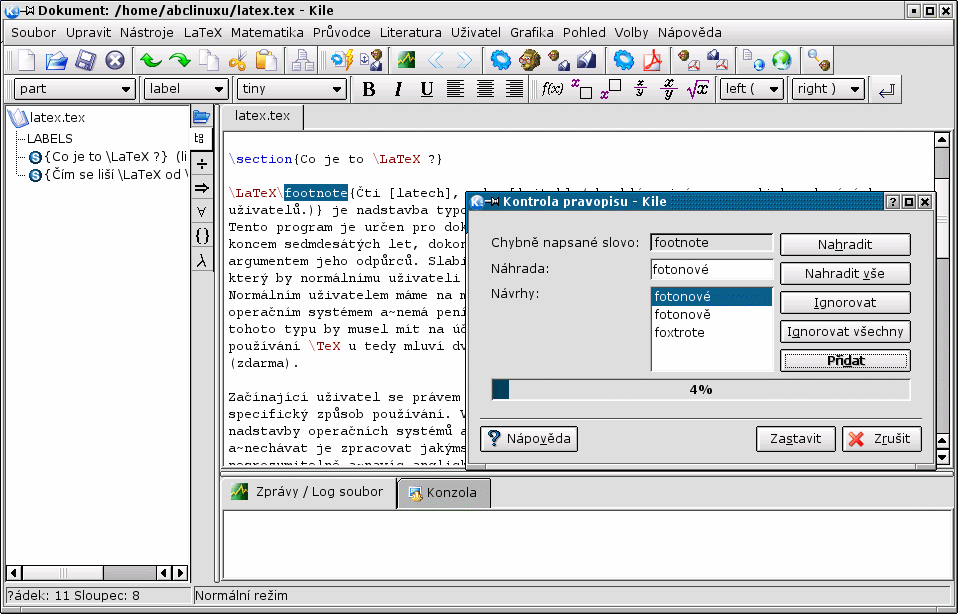Click the 'Normální režim' status bar text
Viewport: 958px width, 614px height.
[242, 596]
